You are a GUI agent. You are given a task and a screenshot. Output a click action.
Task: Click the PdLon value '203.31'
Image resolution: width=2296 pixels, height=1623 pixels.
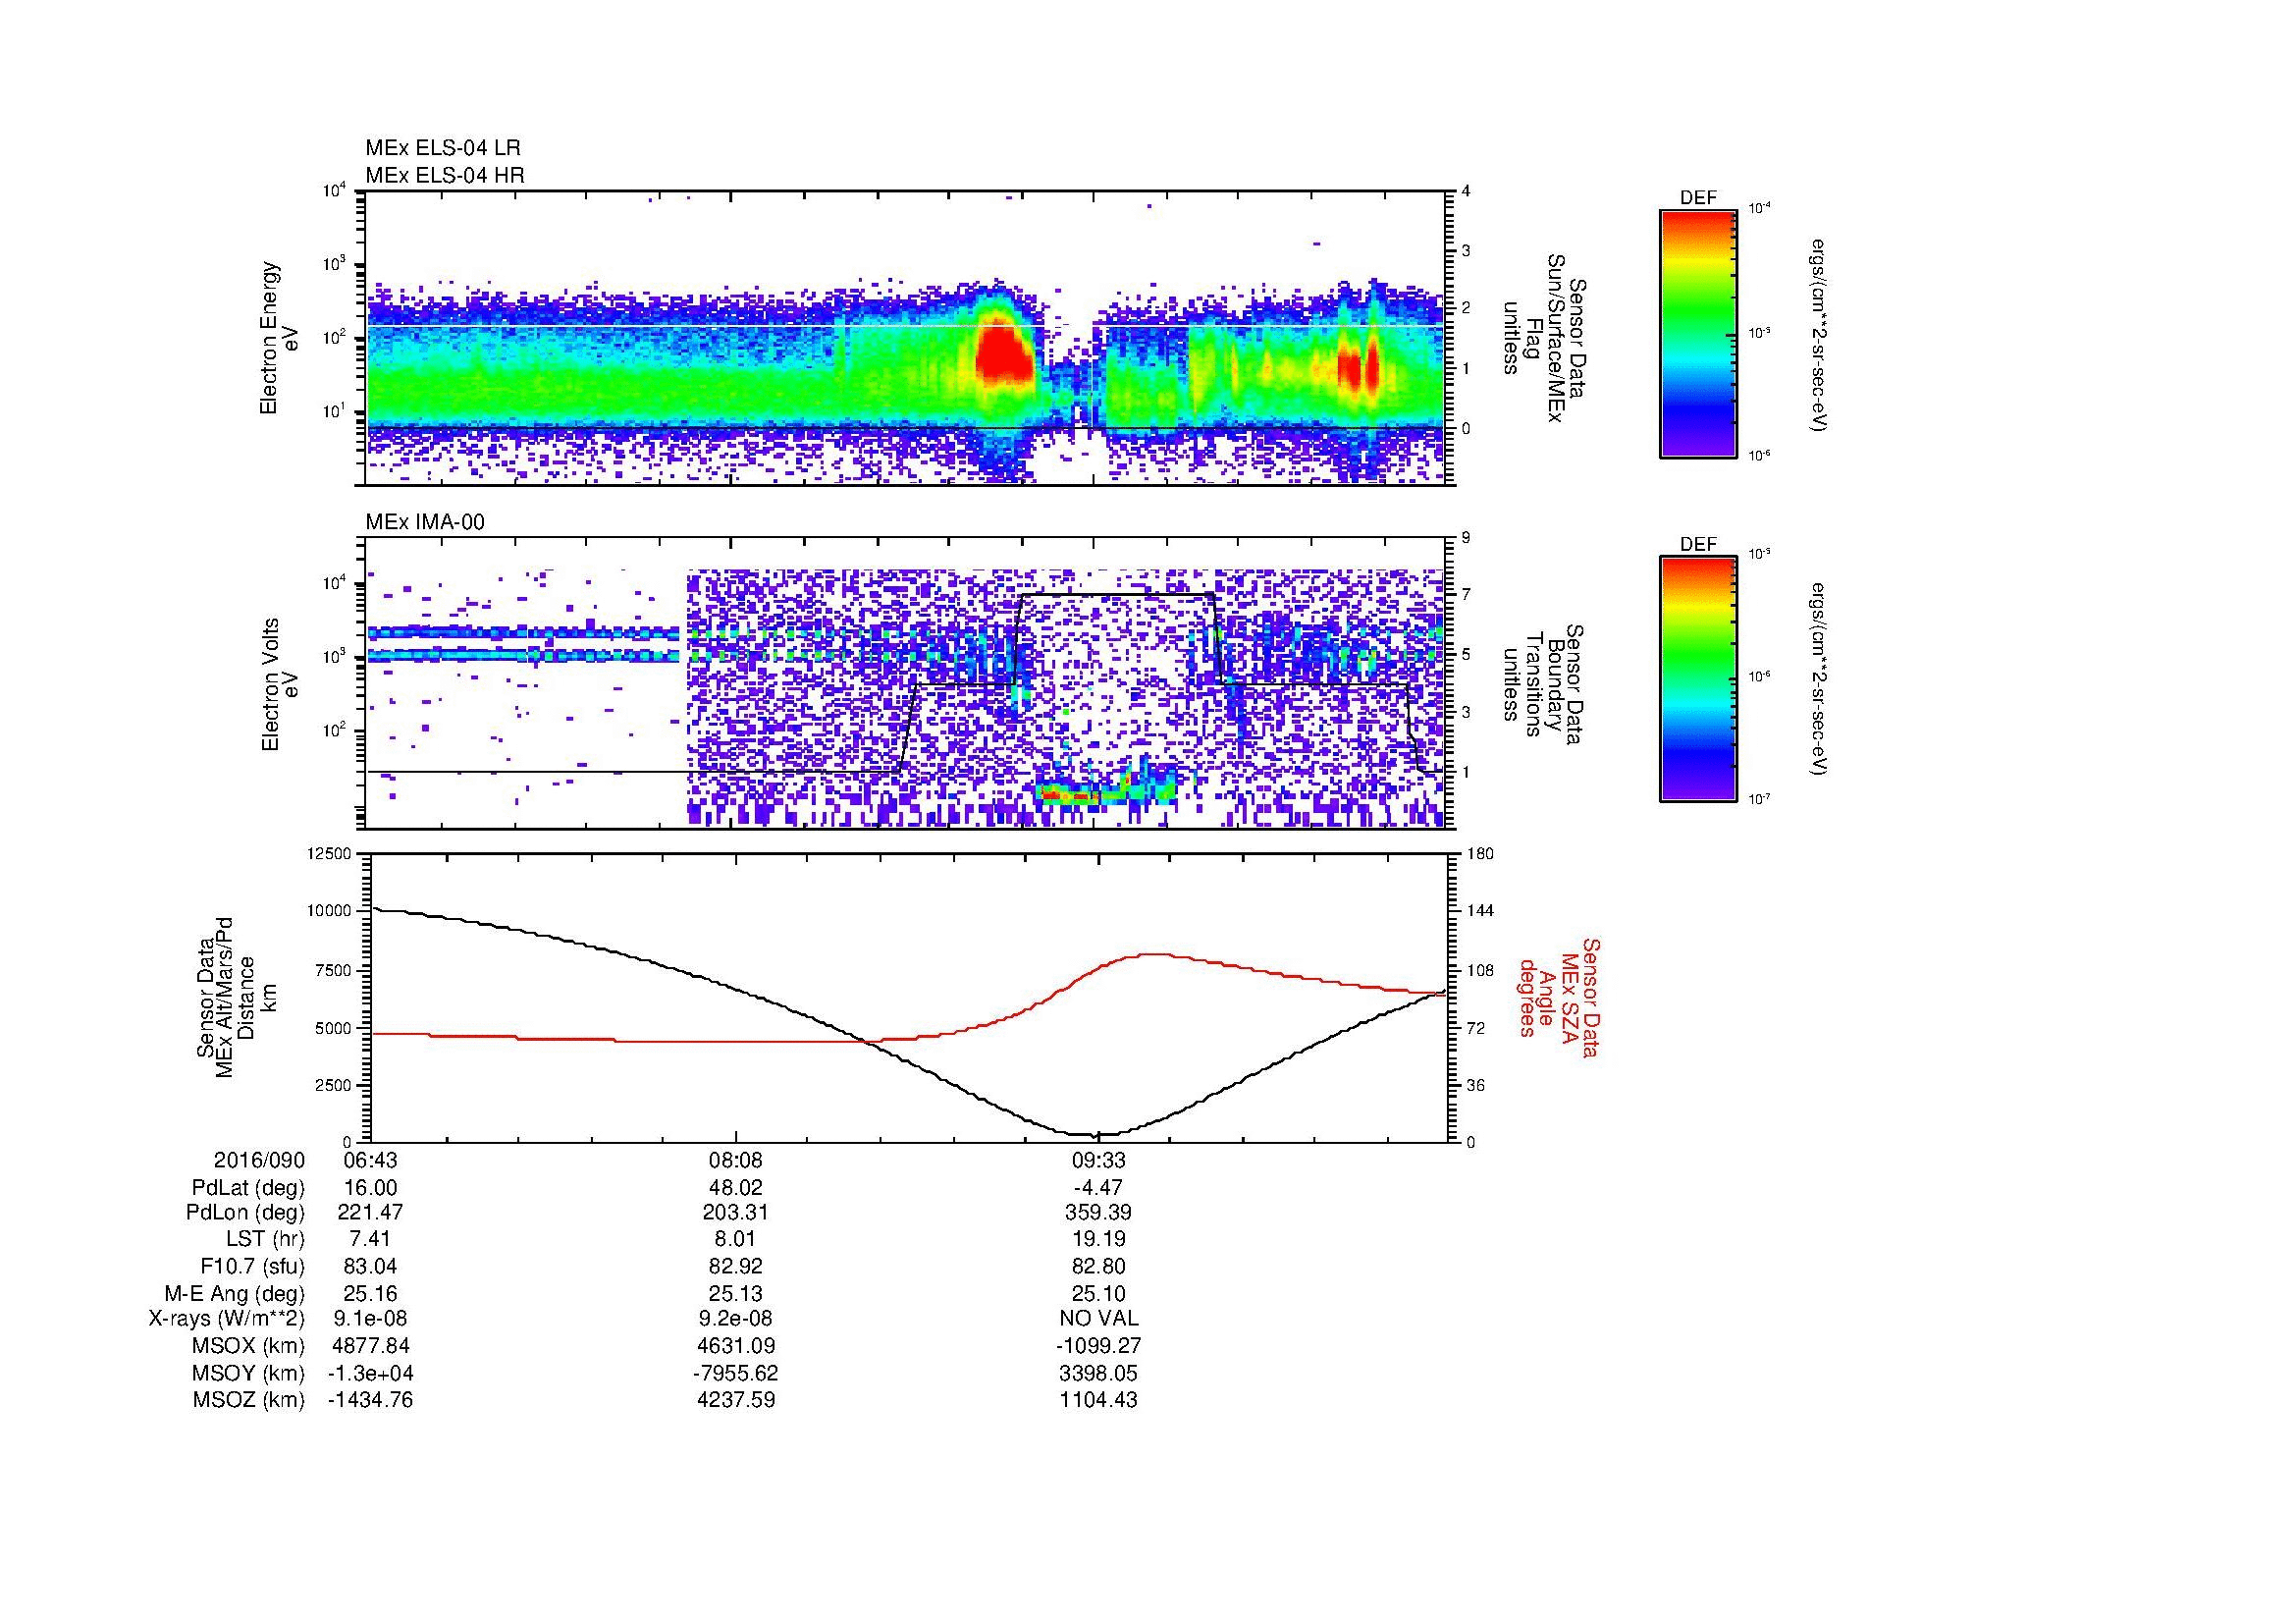736,1213
